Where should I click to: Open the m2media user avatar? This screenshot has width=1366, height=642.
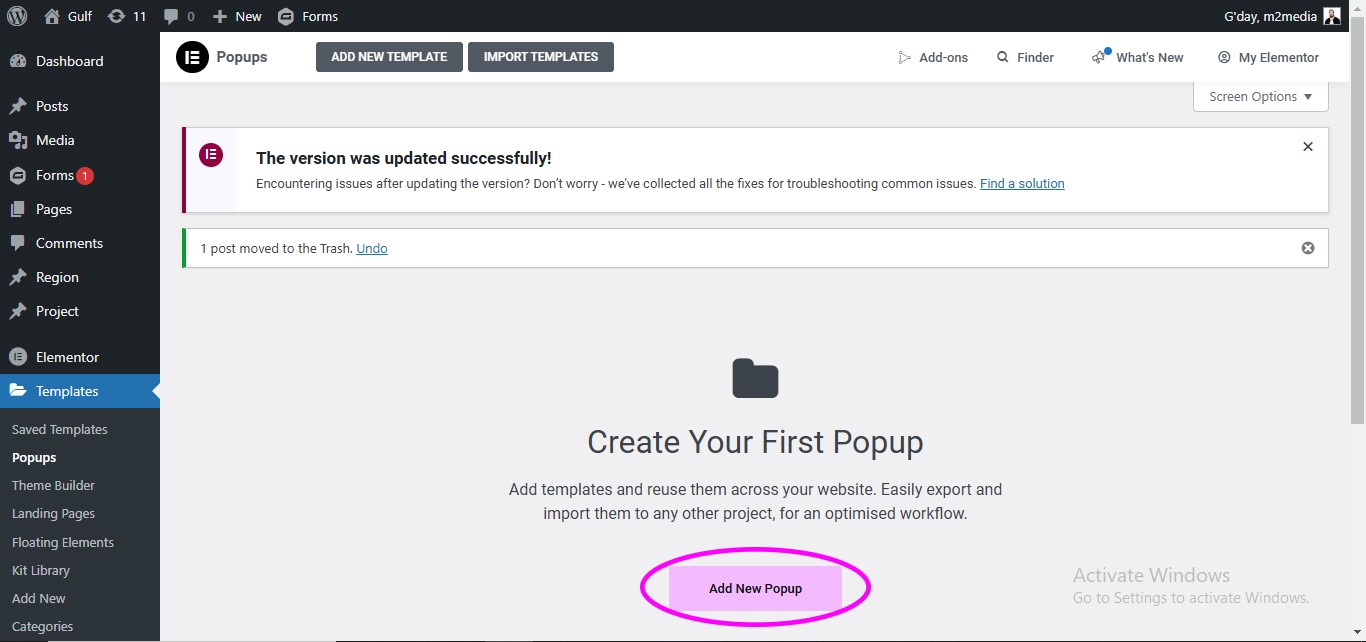1331,16
